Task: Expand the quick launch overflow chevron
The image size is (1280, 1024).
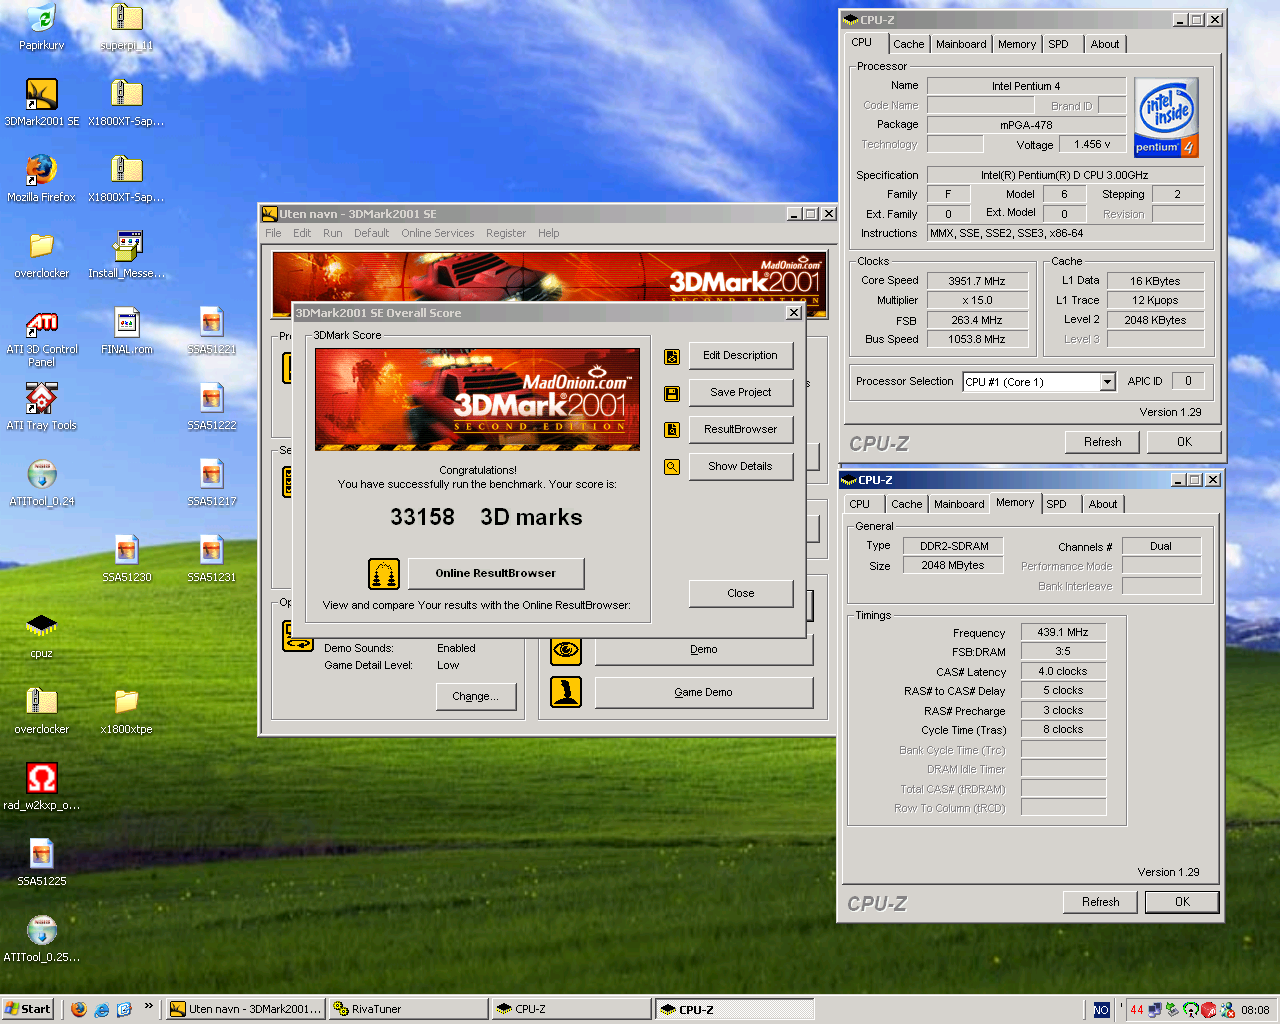Action: click(x=149, y=1006)
